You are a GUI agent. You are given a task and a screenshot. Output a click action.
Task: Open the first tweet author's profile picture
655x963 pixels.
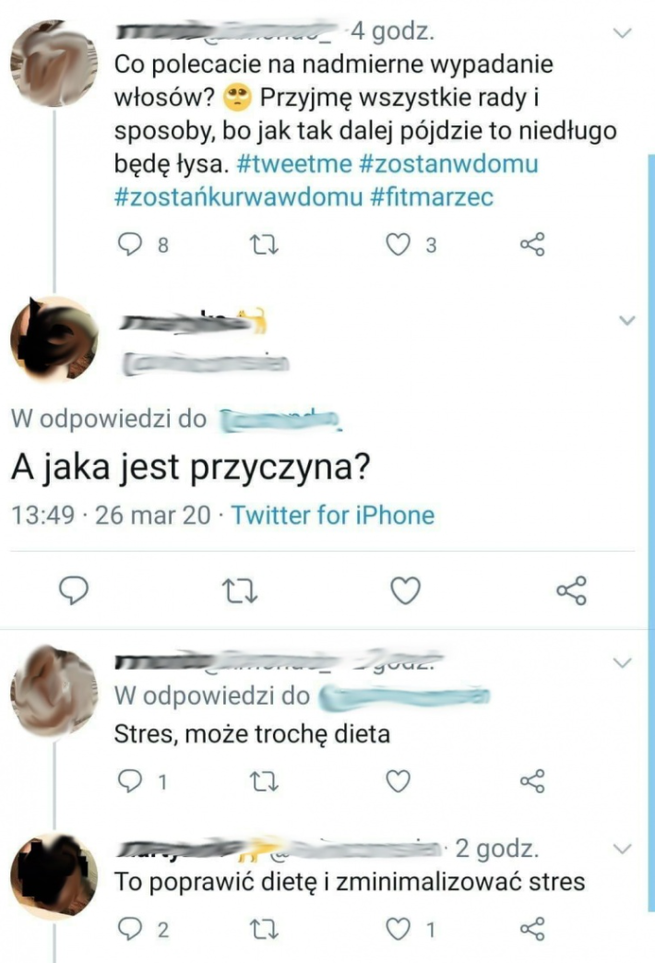tap(54, 63)
